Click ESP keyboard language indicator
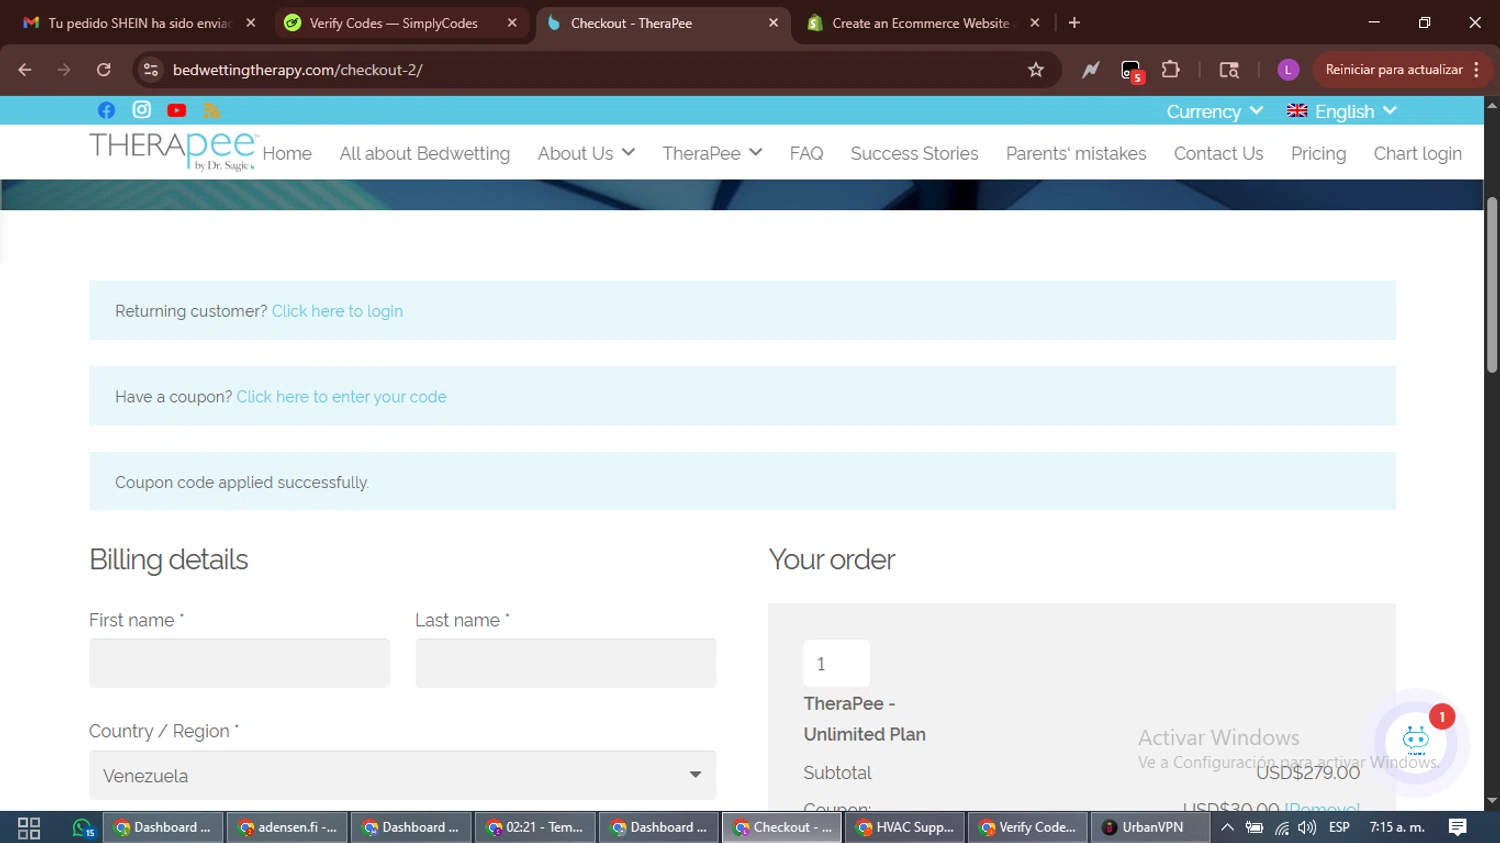The width and height of the screenshot is (1500, 843). click(1339, 827)
